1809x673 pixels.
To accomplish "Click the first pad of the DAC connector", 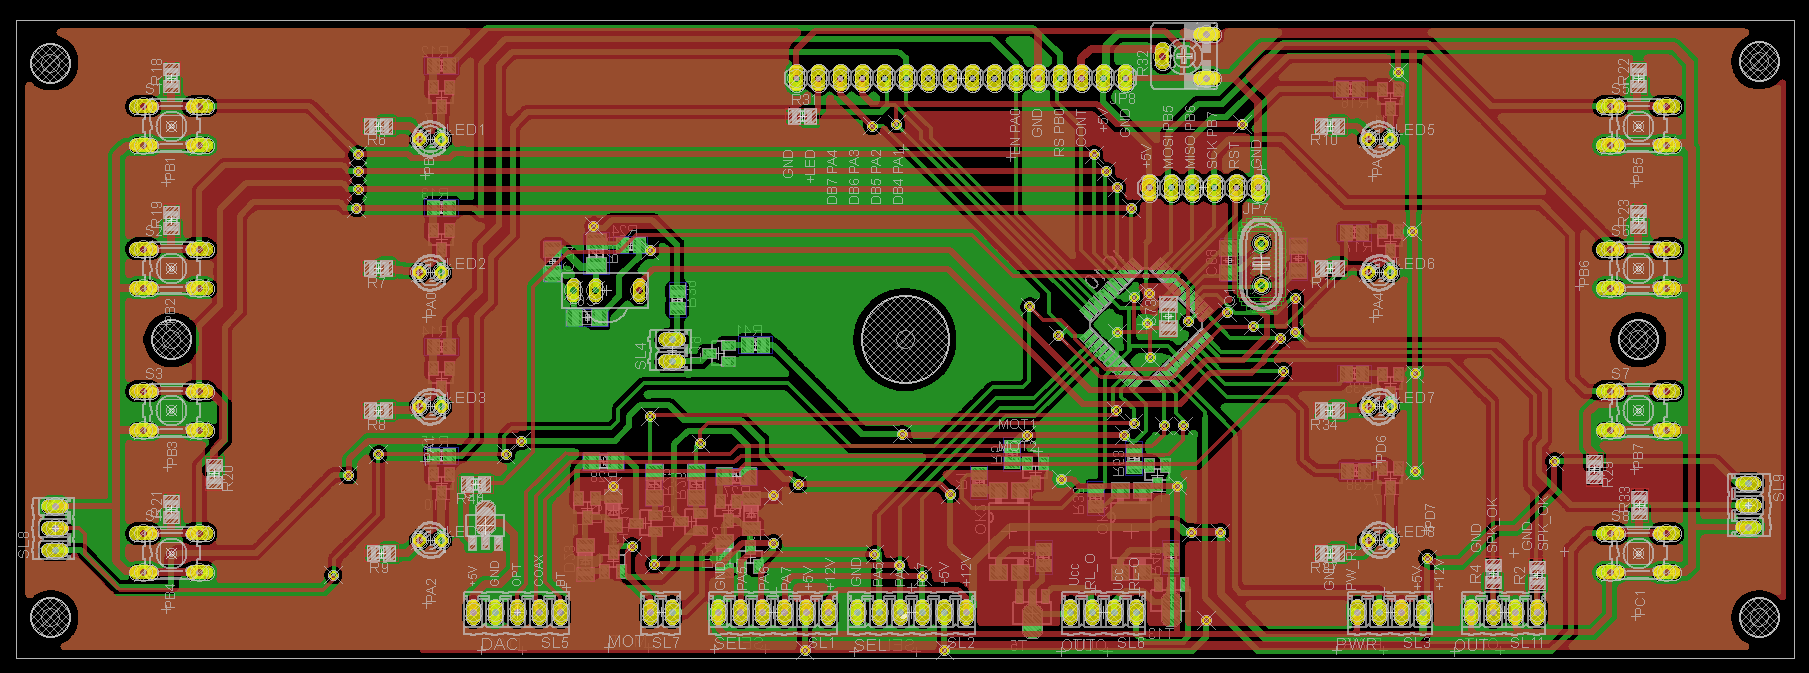I will 472,610.
